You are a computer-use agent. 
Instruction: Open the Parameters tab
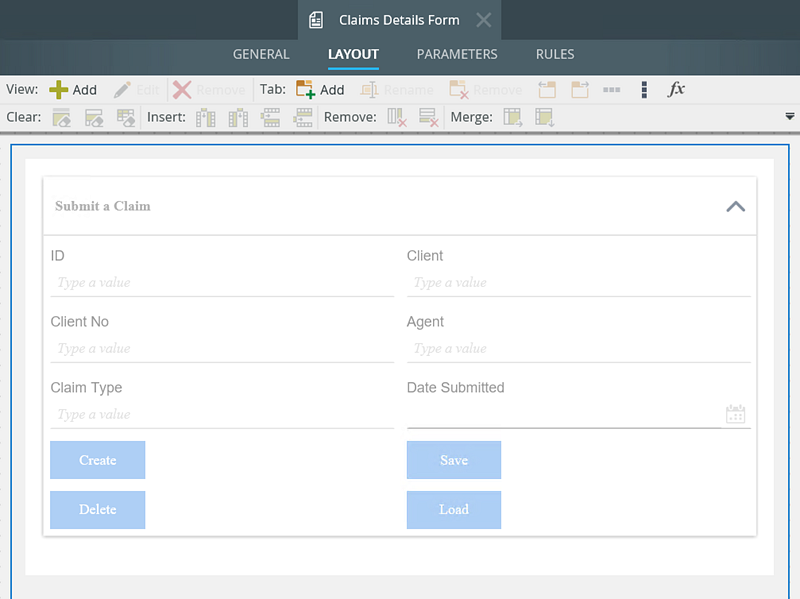457,54
